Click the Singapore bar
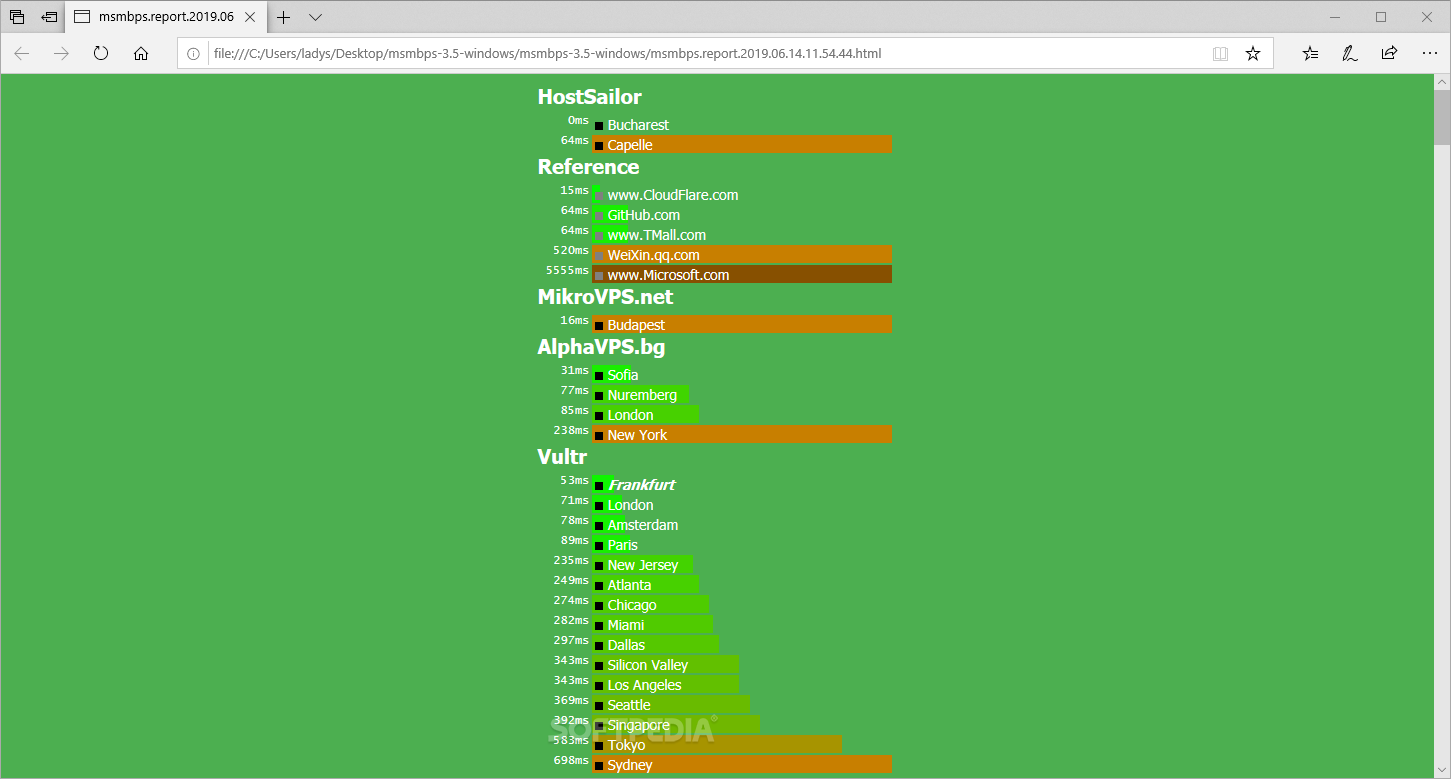Screen dimensions: 1451x779 [x=676, y=725]
